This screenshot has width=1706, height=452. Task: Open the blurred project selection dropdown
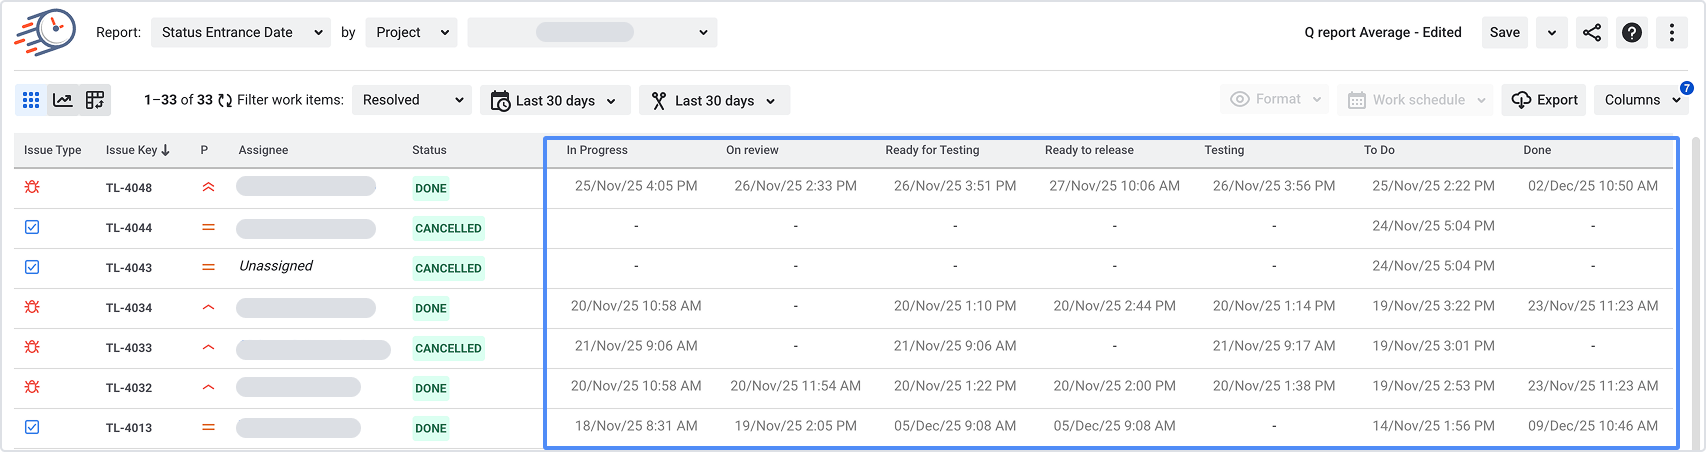(592, 32)
